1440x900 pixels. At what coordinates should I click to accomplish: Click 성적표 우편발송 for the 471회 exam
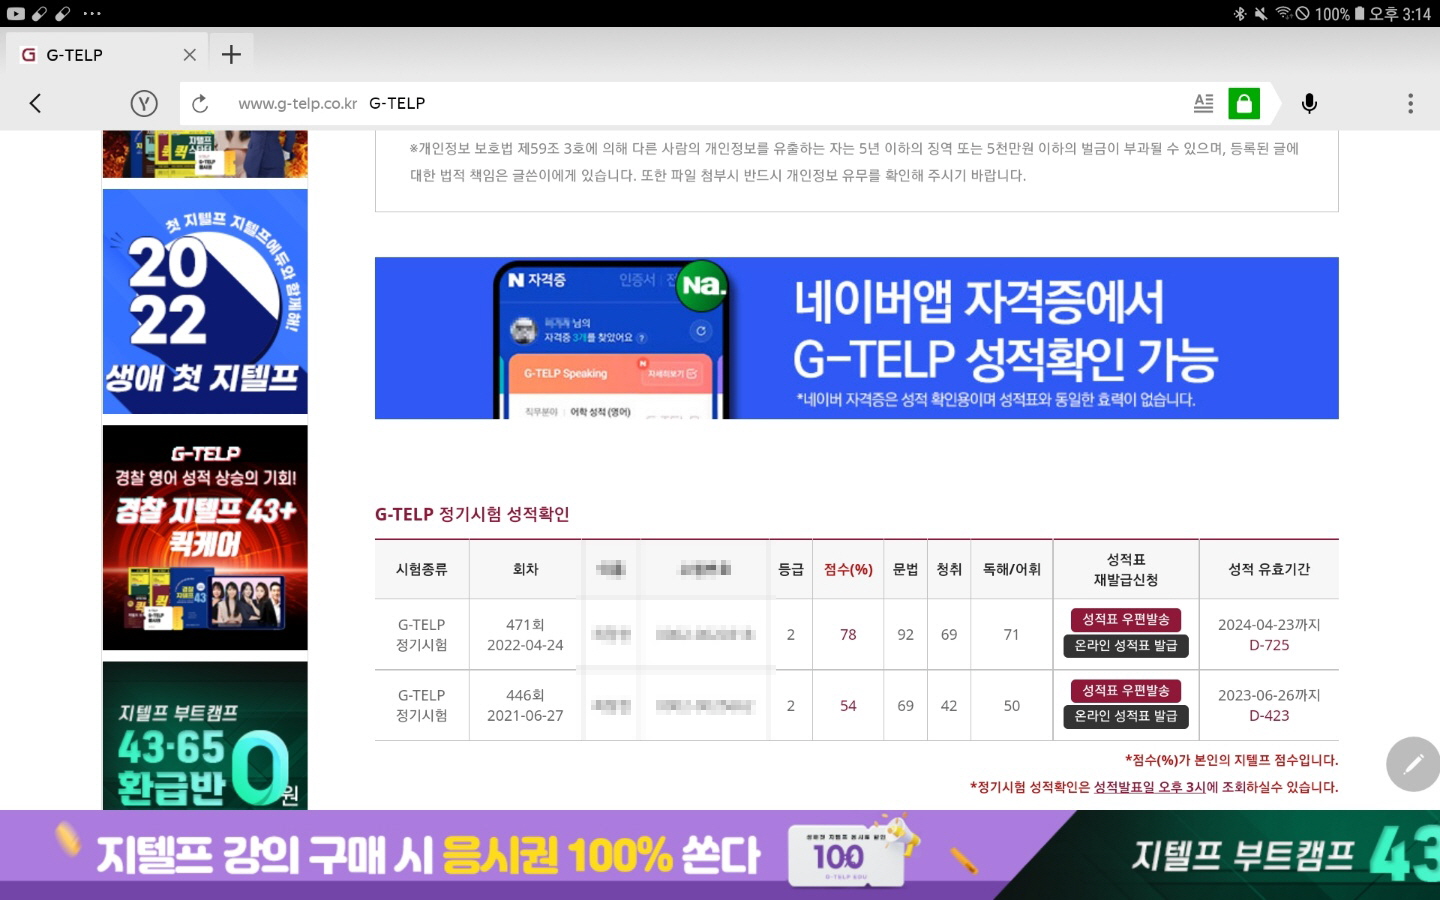1125,619
